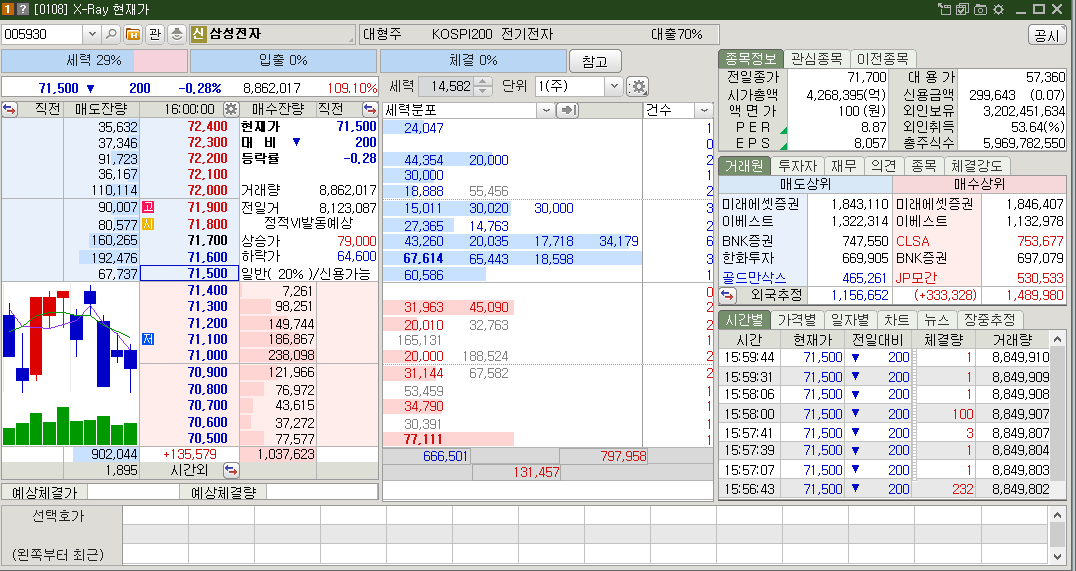Switch to the 이전종목 tab
Image resolution: width=1076 pixels, height=571 pixels.
coord(882,59)
